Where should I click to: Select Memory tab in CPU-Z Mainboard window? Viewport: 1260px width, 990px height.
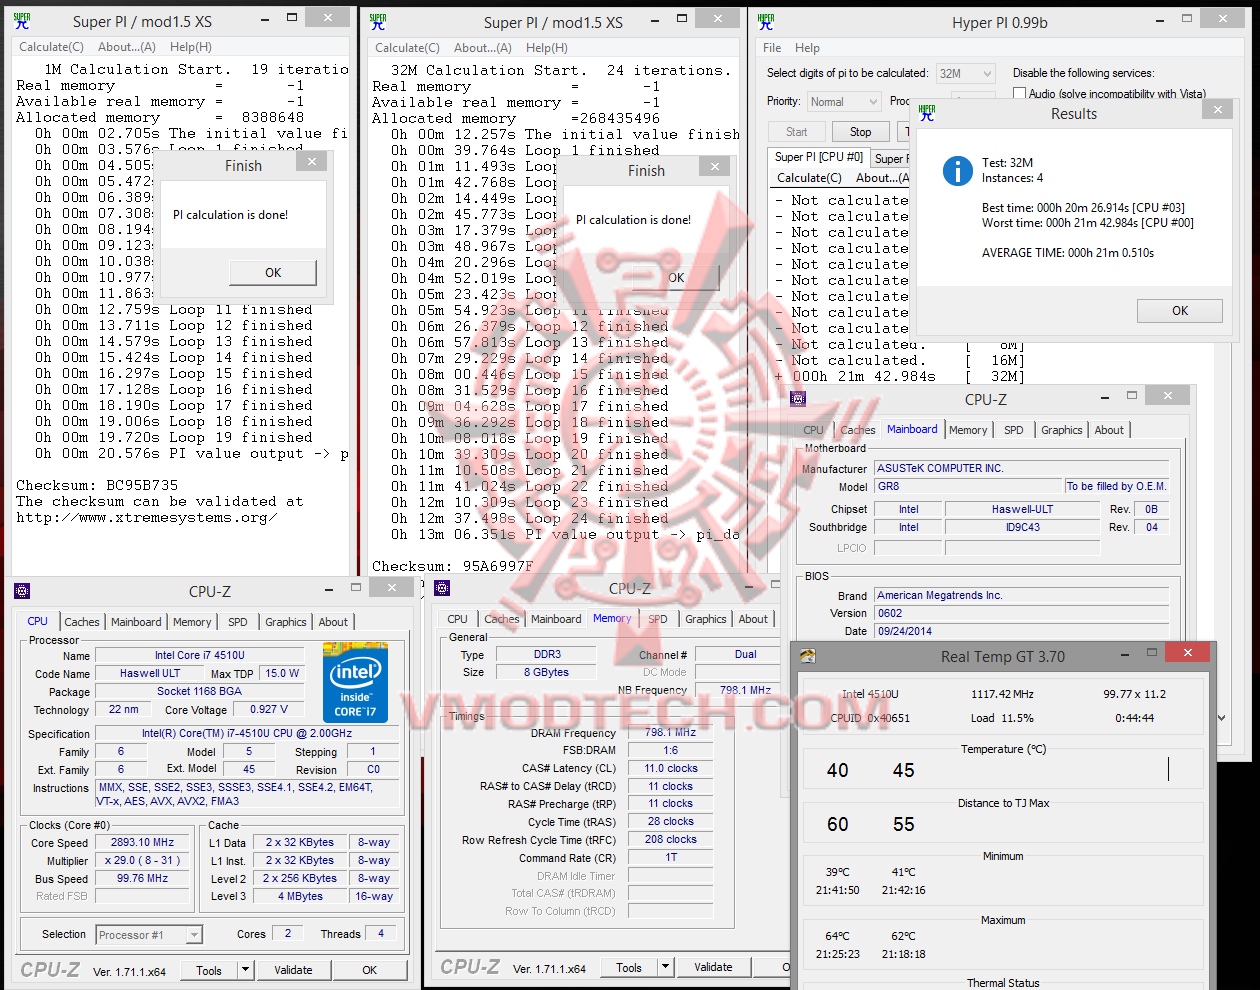968,430
